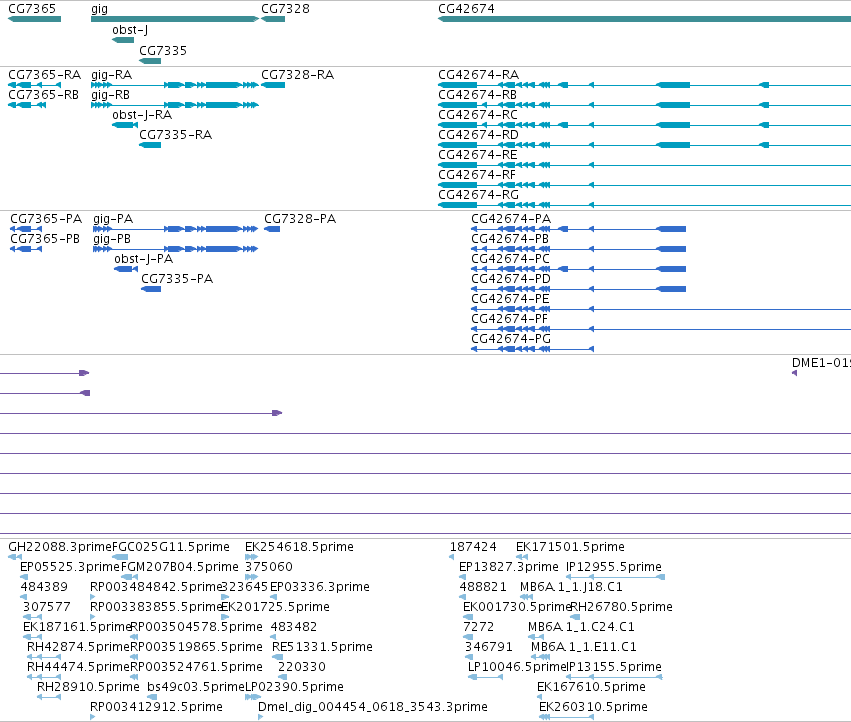The image size is (851, 722).
Task: Select the MB6A.1_1.C24.C1 label
Action: tap(581, 627)
